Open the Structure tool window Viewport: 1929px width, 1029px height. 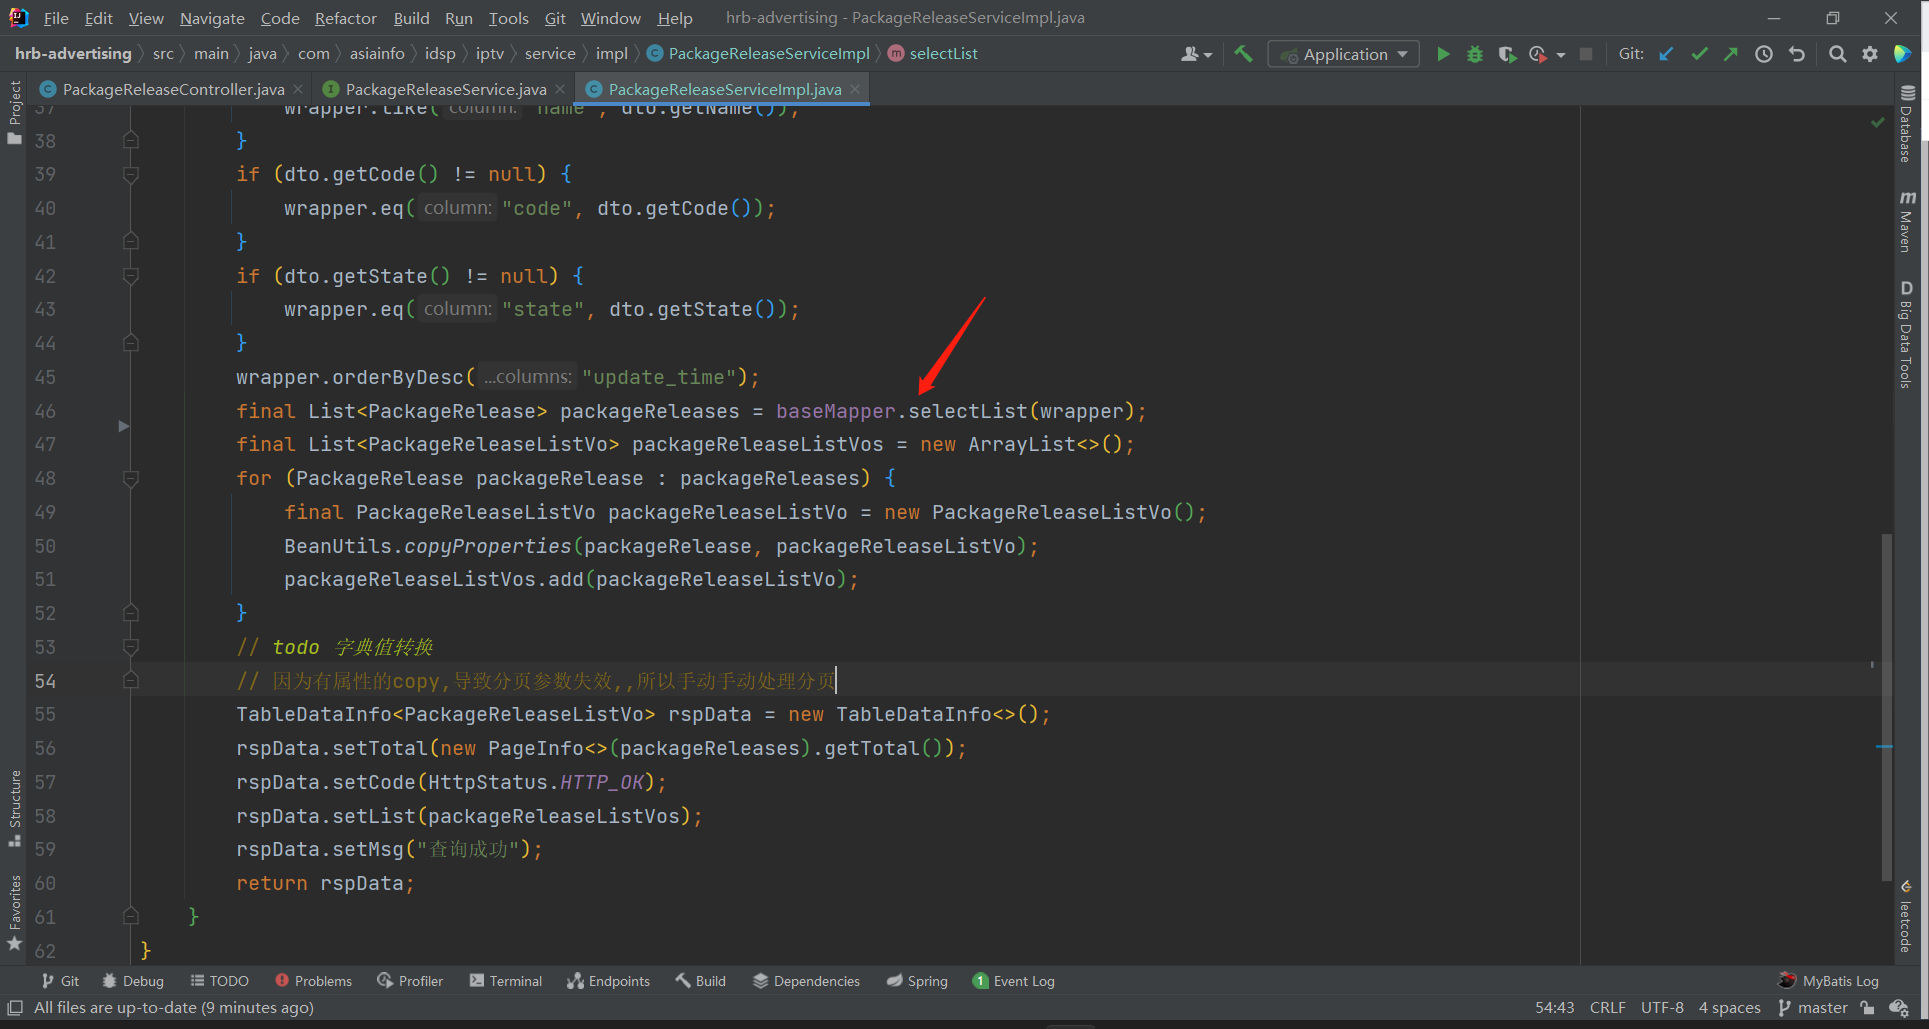pos(14,808)
